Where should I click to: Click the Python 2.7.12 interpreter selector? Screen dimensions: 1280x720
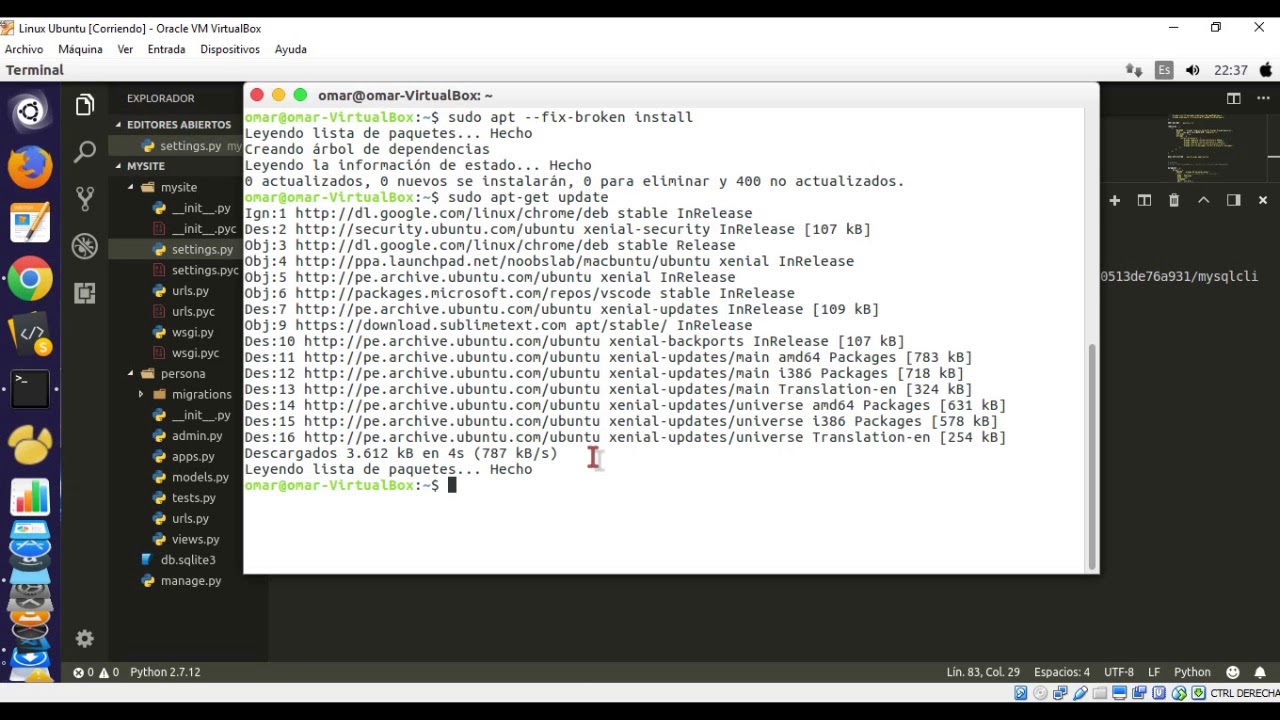(166, 672)
